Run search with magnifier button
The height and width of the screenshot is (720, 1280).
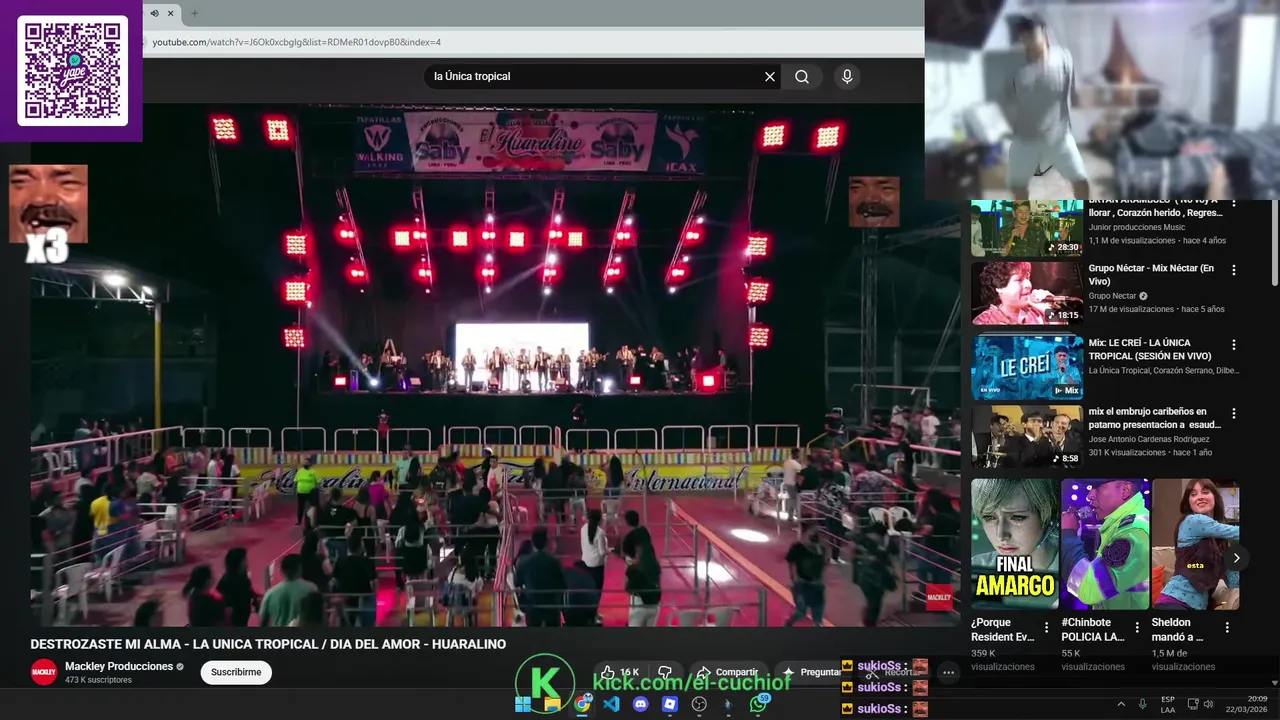coord(802,77)
